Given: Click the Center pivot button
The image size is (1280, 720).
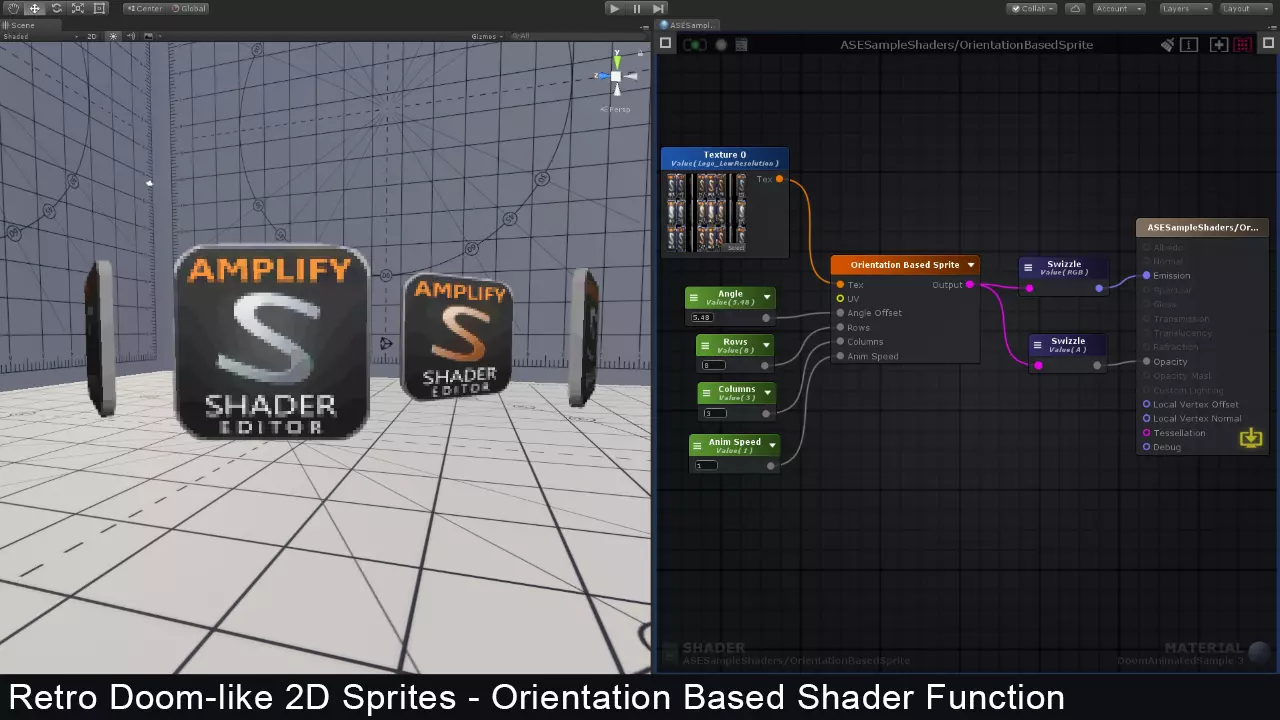Looking at the screenshot, I should point(146,8).
